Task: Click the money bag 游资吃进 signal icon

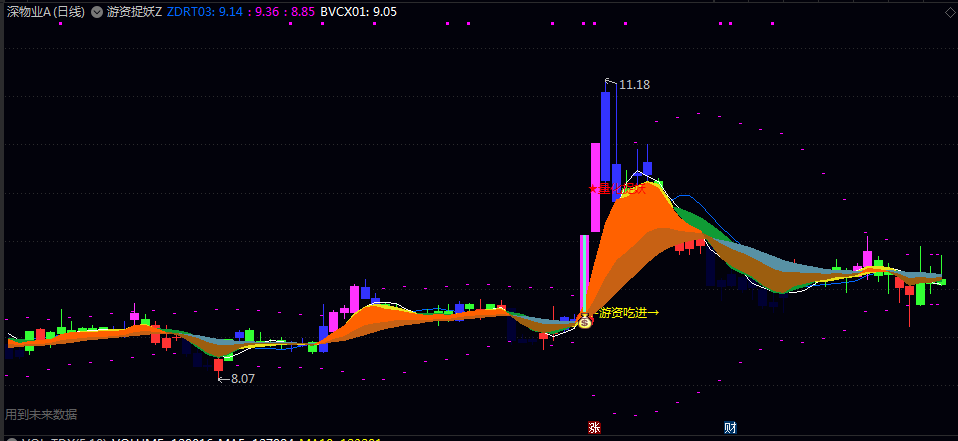Action: point(585,321)
